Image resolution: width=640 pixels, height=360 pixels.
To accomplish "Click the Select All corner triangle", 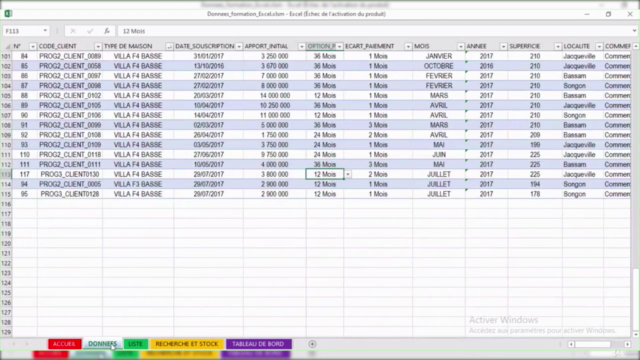I will 7,47.
